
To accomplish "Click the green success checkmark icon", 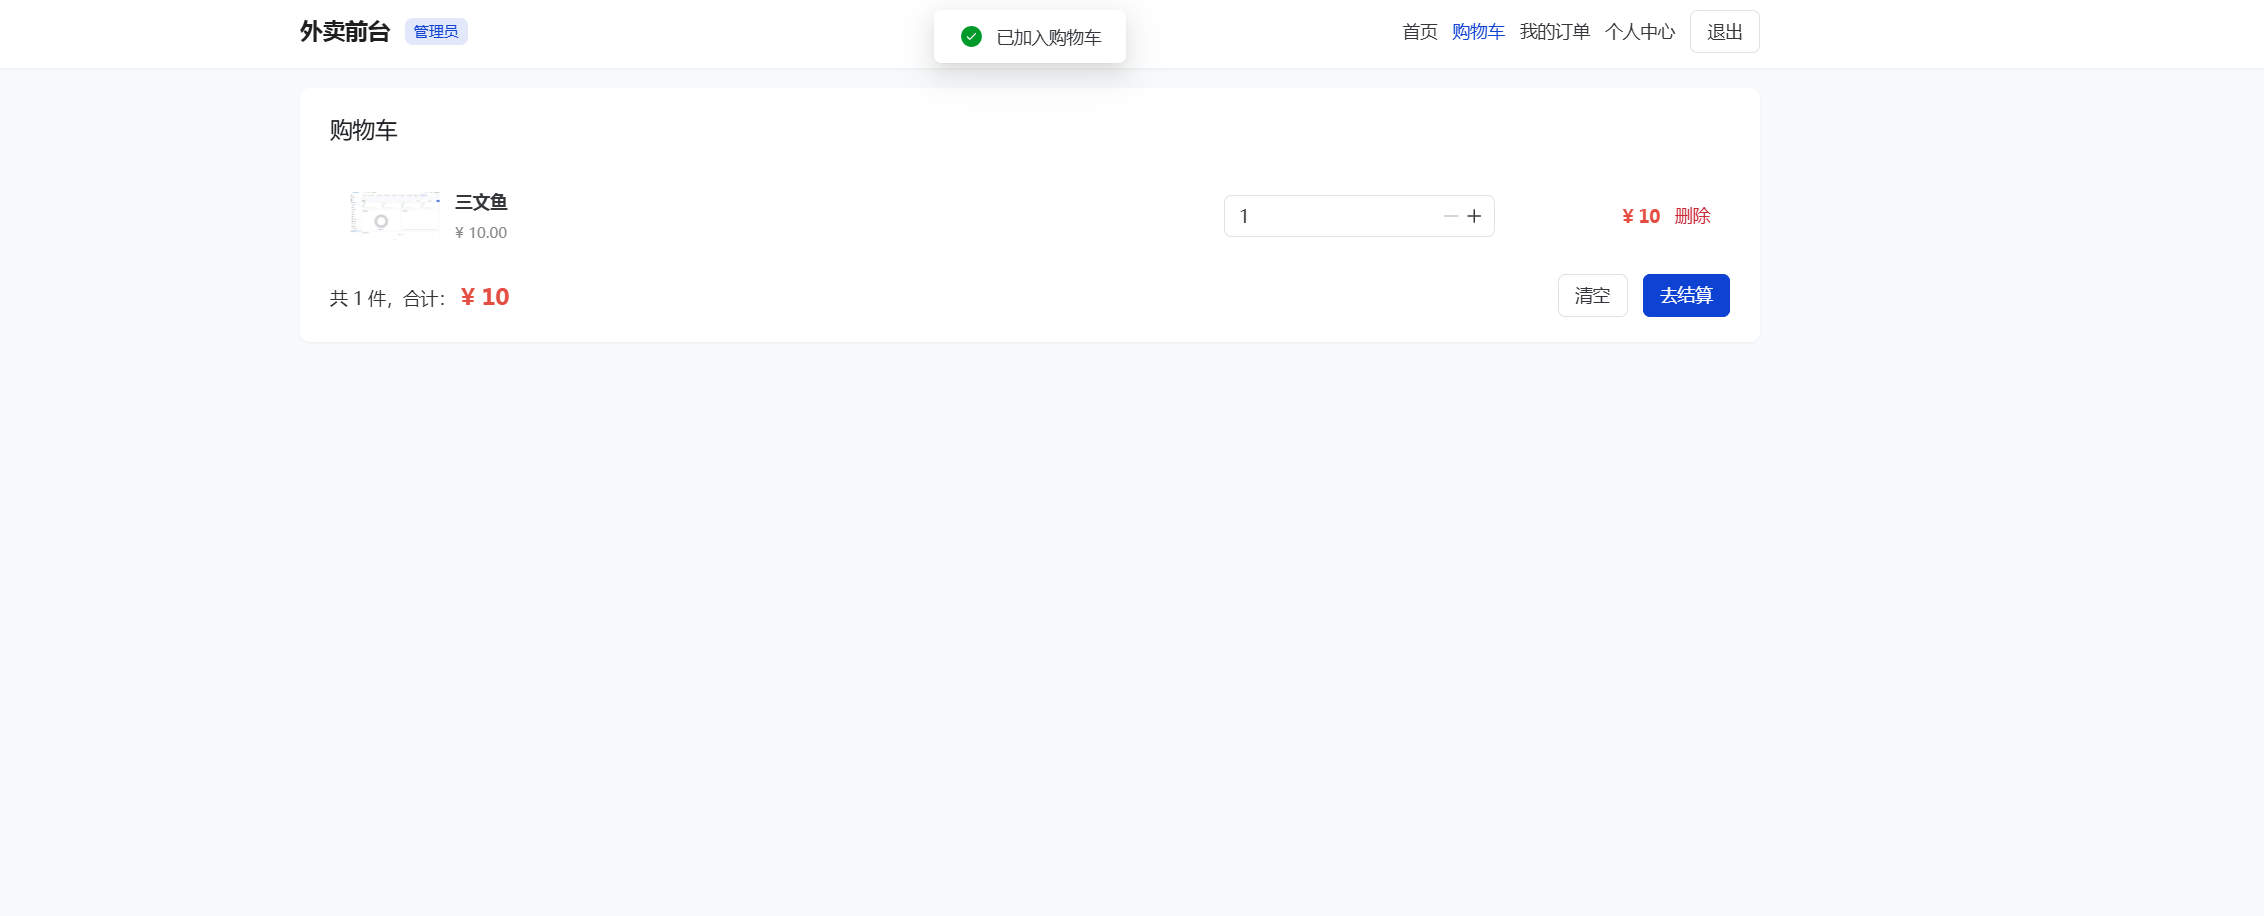I will tap(970, 37).
